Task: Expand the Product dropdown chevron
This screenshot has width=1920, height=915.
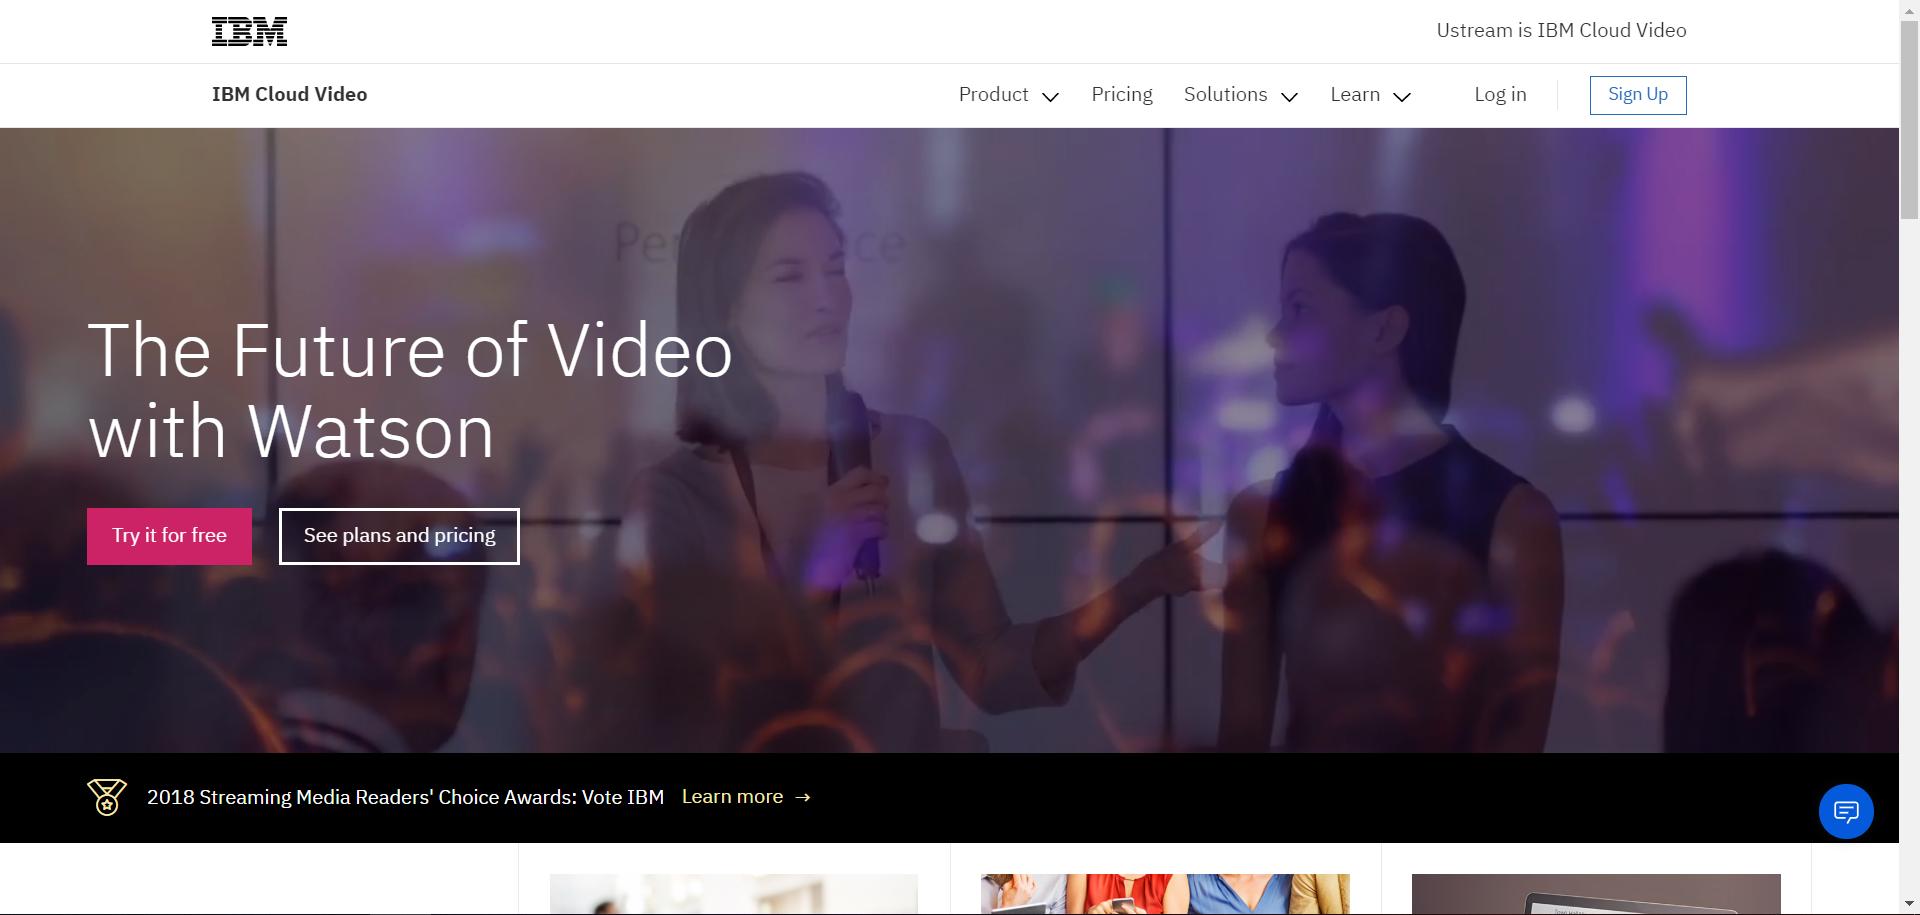Action: [1050, 96]
